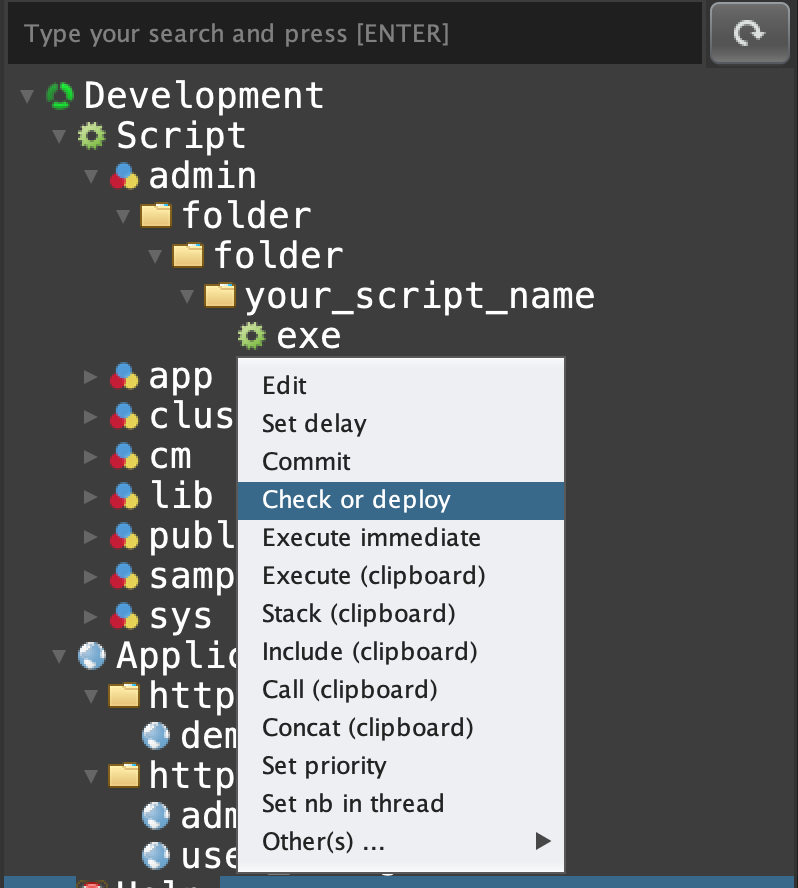The image size is (798, 888).
Task: Collapse the admin node arrow
Action: [x=91, y=176]
